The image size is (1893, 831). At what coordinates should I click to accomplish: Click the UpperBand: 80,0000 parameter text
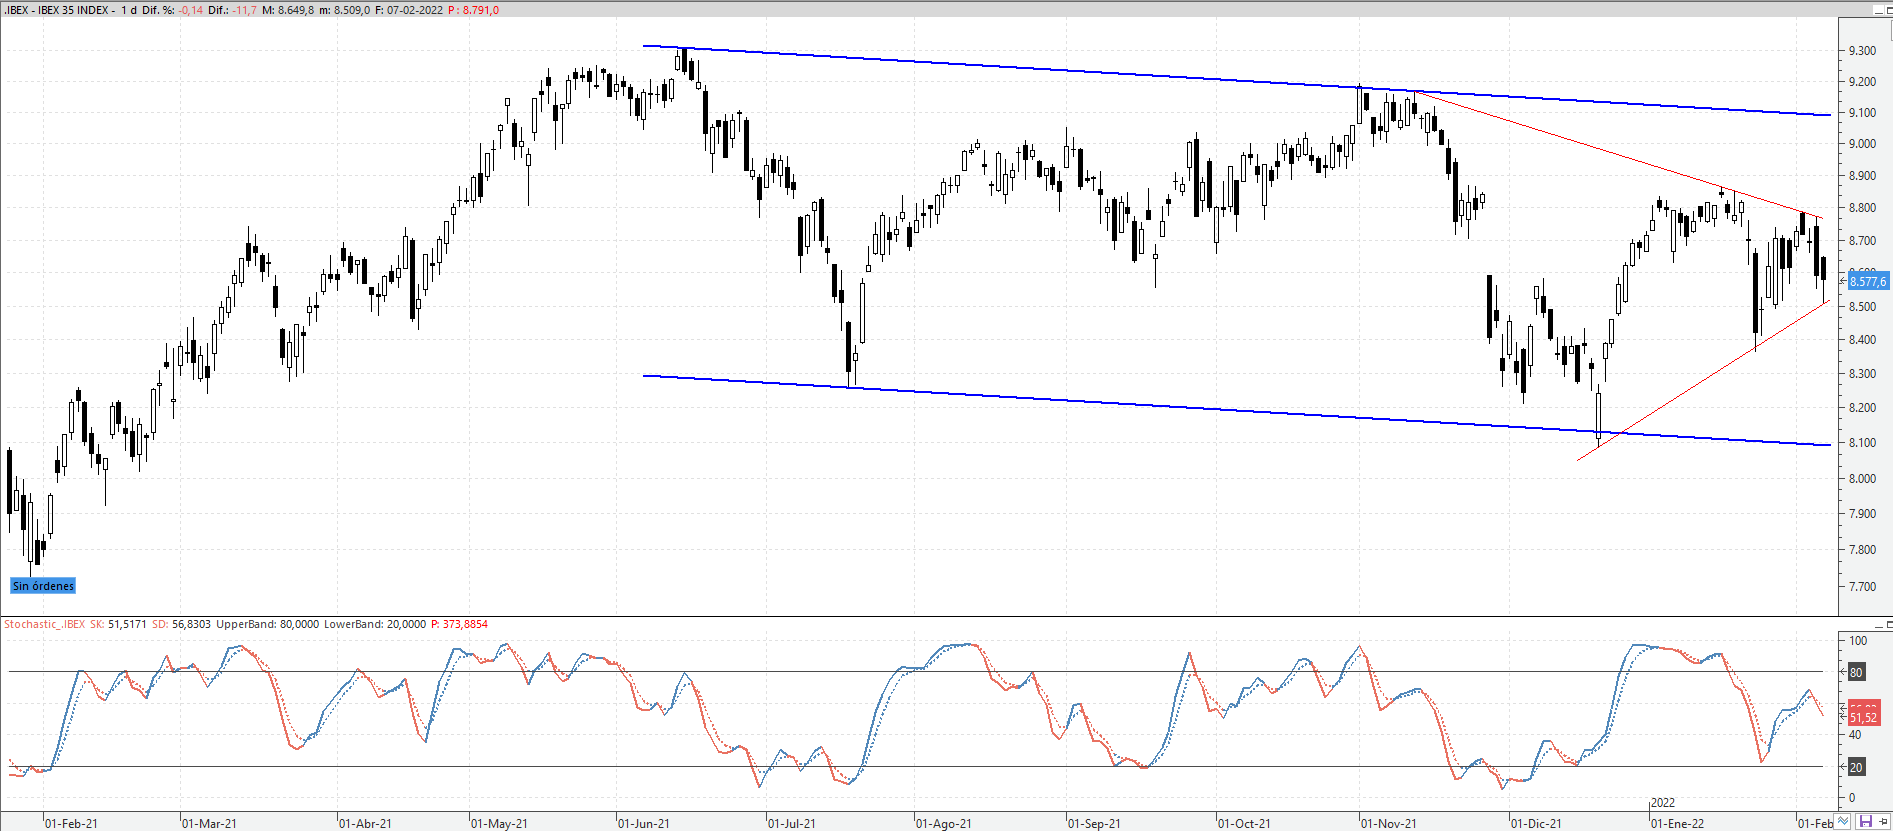click(267, 624)
